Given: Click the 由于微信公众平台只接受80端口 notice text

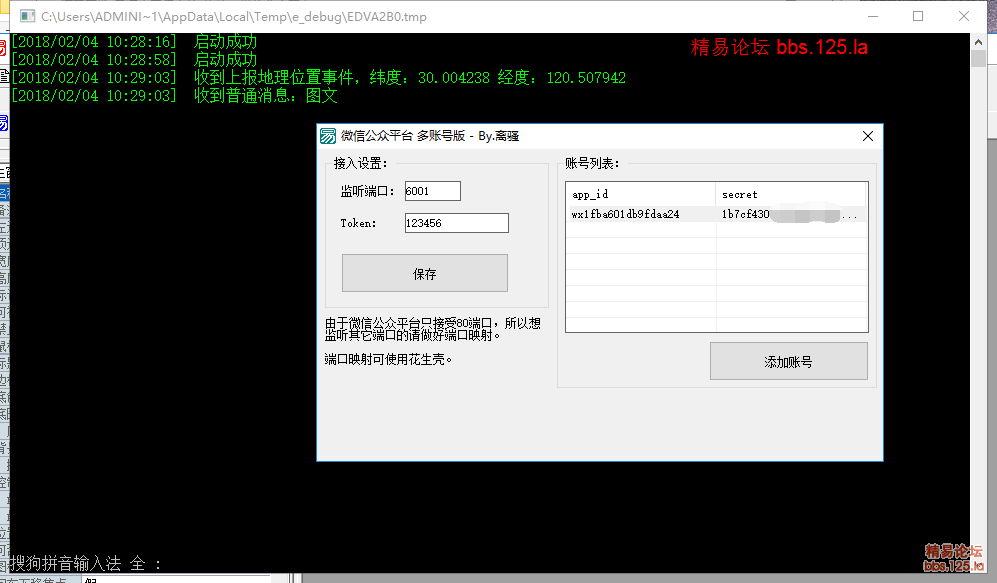Looking at the screenshot, I should point(433,329).
